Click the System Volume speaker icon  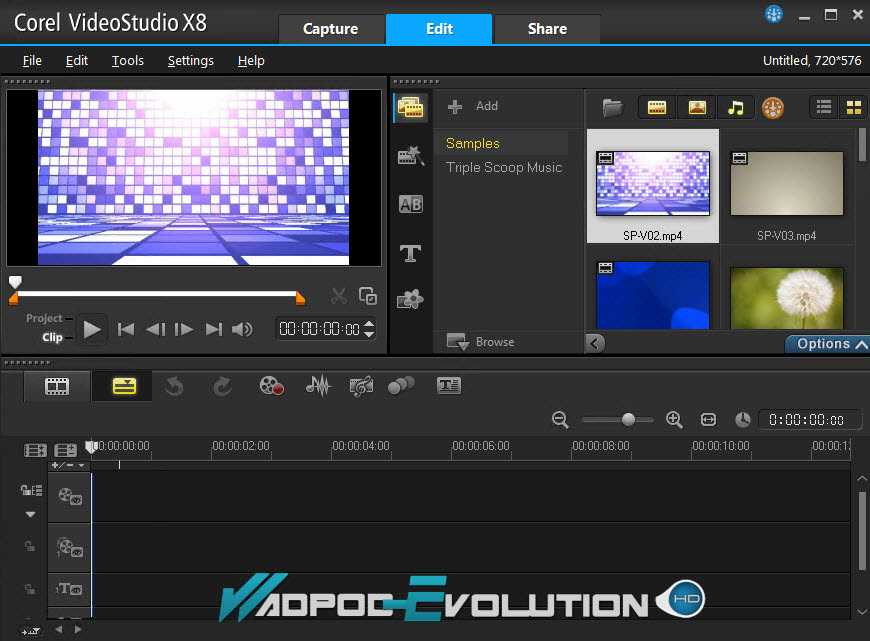242,330
